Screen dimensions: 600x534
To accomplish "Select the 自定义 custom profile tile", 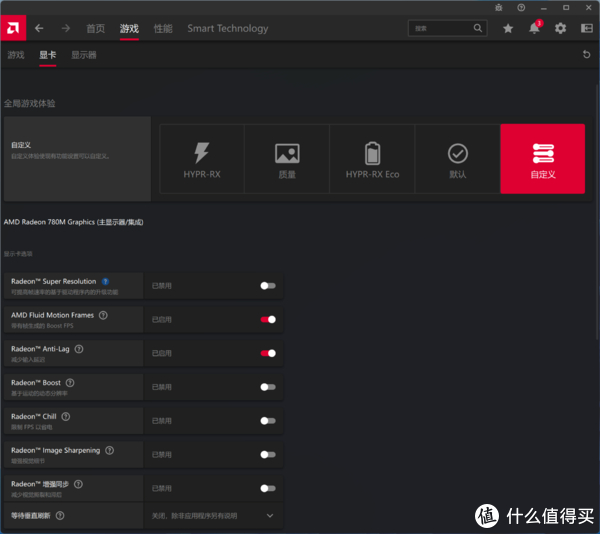I will [543, 159].
